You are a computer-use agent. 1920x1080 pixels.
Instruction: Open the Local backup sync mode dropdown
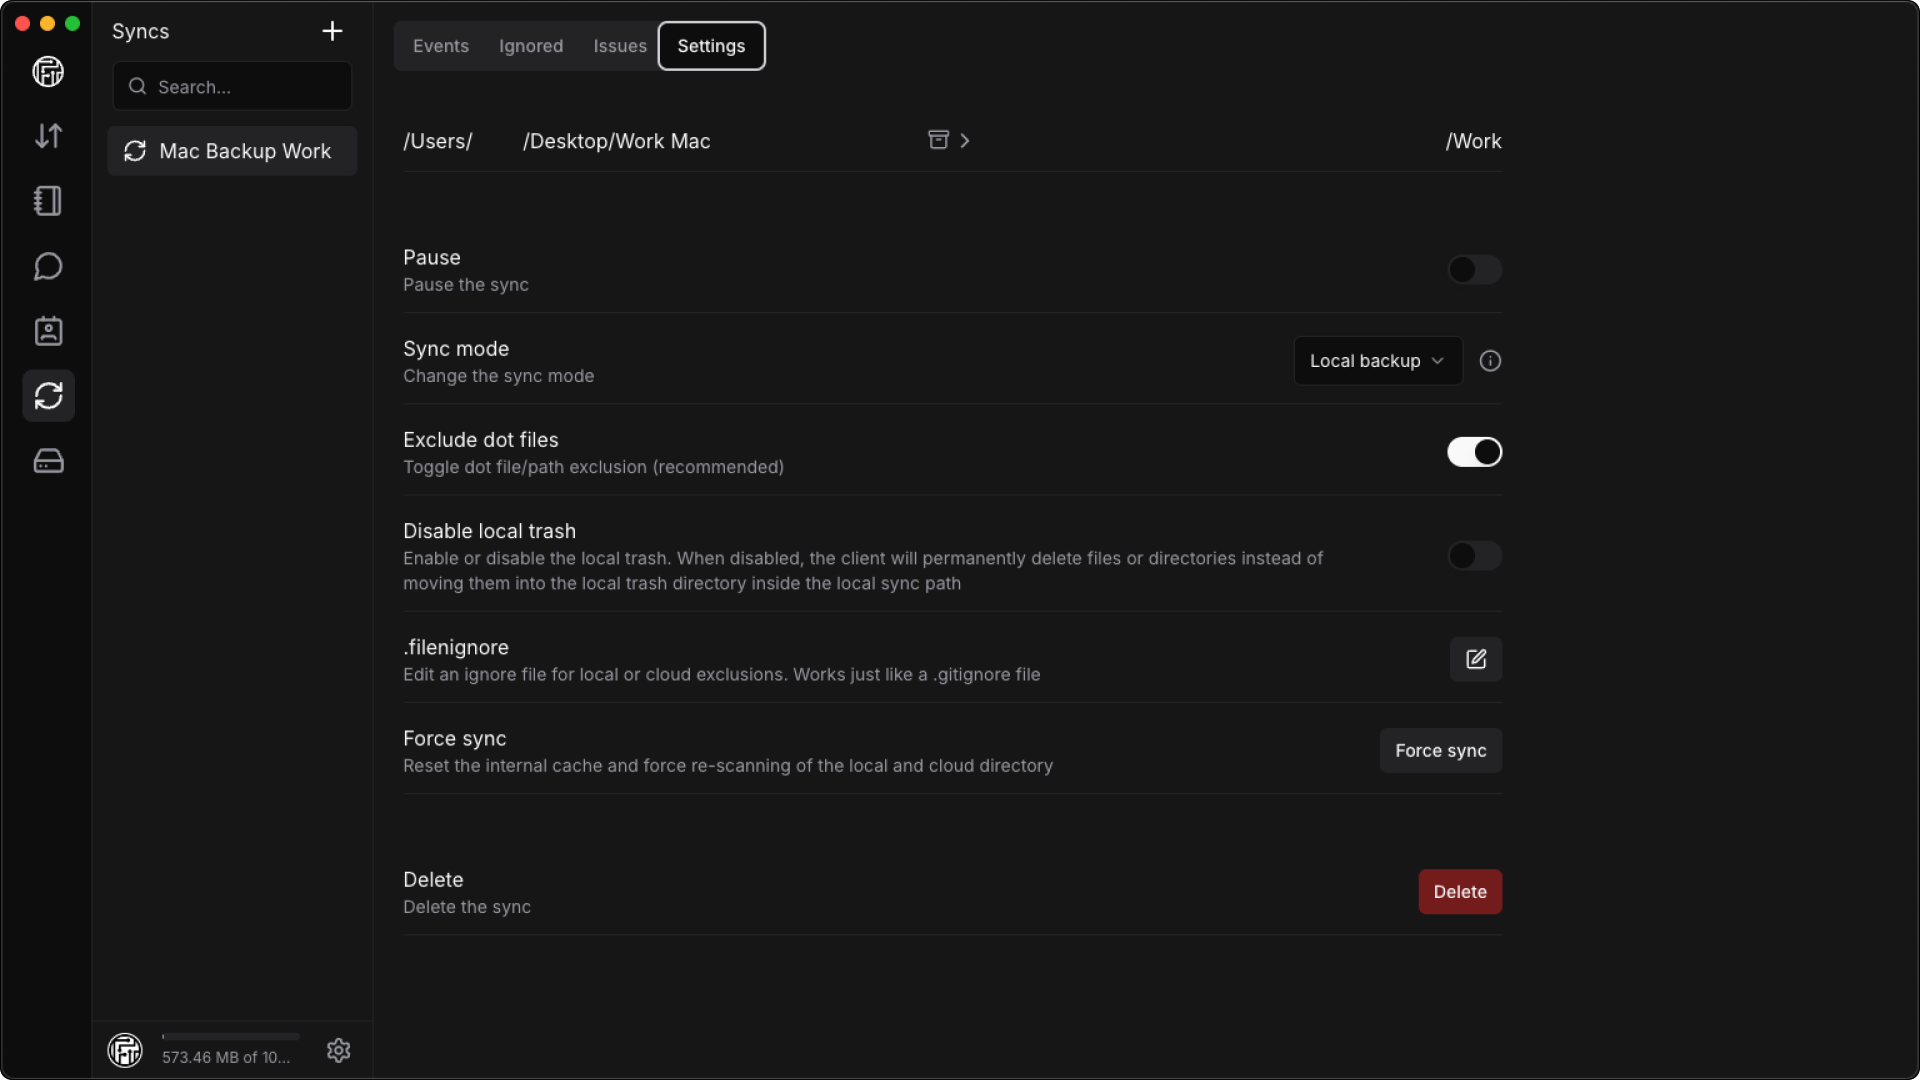(x=1377, y=361)
